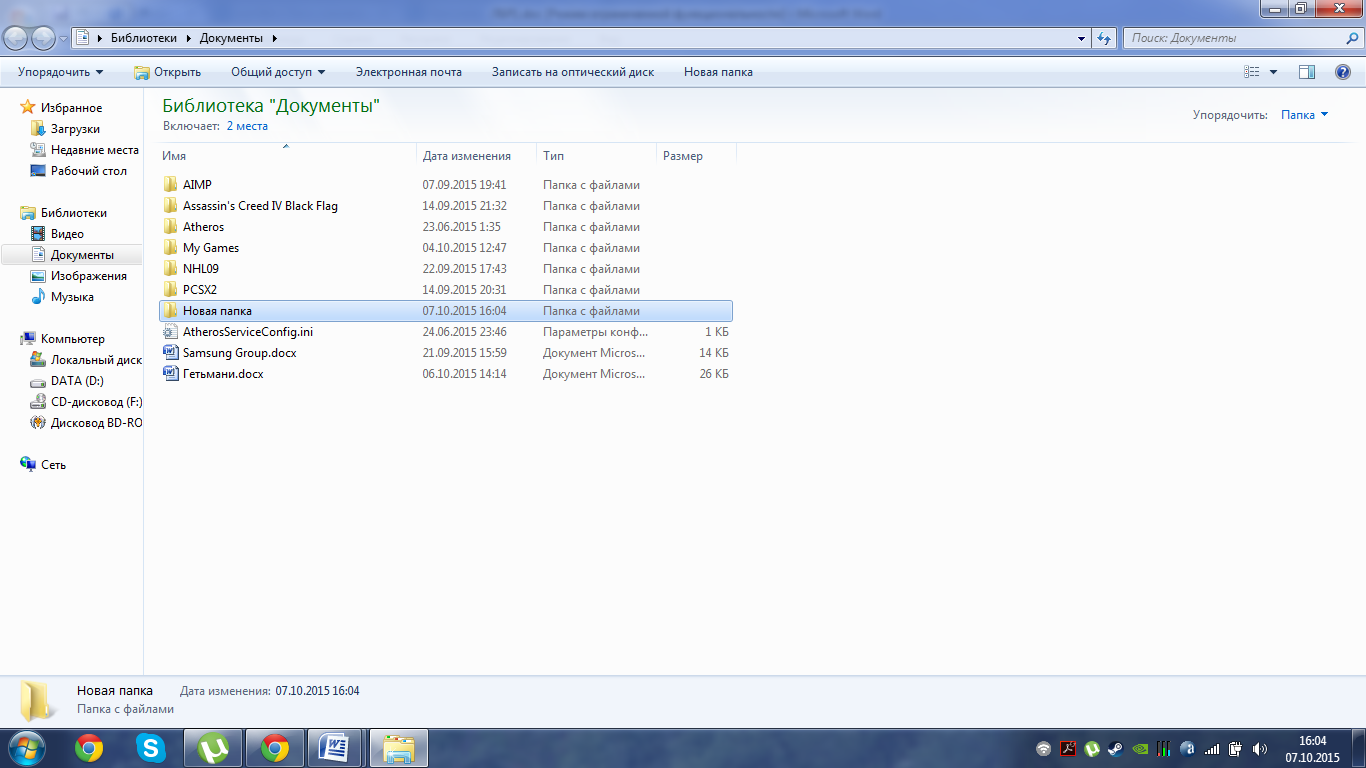Click the large folder thumbnail in details pane
This screenshot has width=1366, height=768.
(39, 700)
